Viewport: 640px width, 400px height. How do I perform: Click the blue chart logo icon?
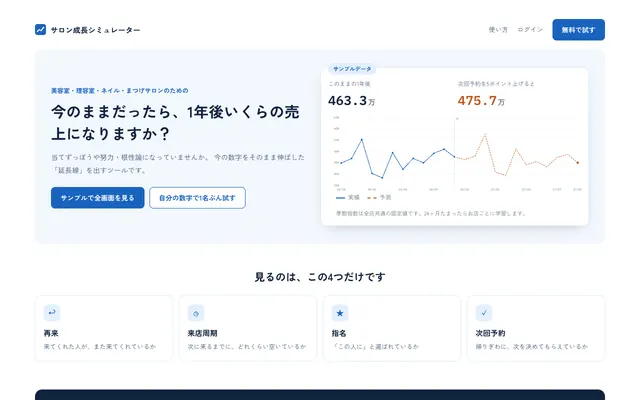coord(40,29)
